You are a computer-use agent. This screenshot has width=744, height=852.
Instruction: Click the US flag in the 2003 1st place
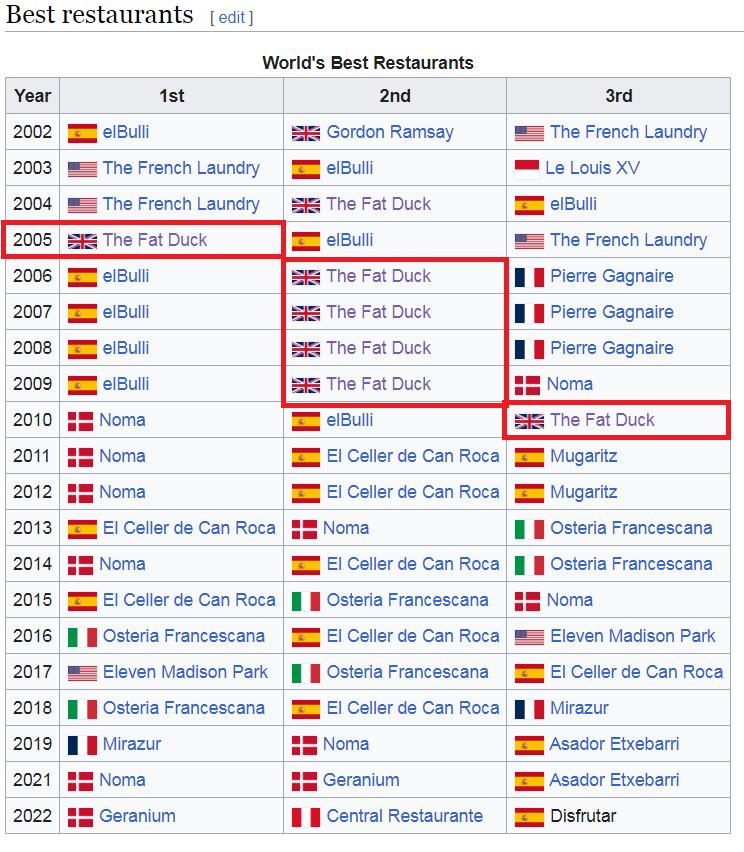point(82,169)
